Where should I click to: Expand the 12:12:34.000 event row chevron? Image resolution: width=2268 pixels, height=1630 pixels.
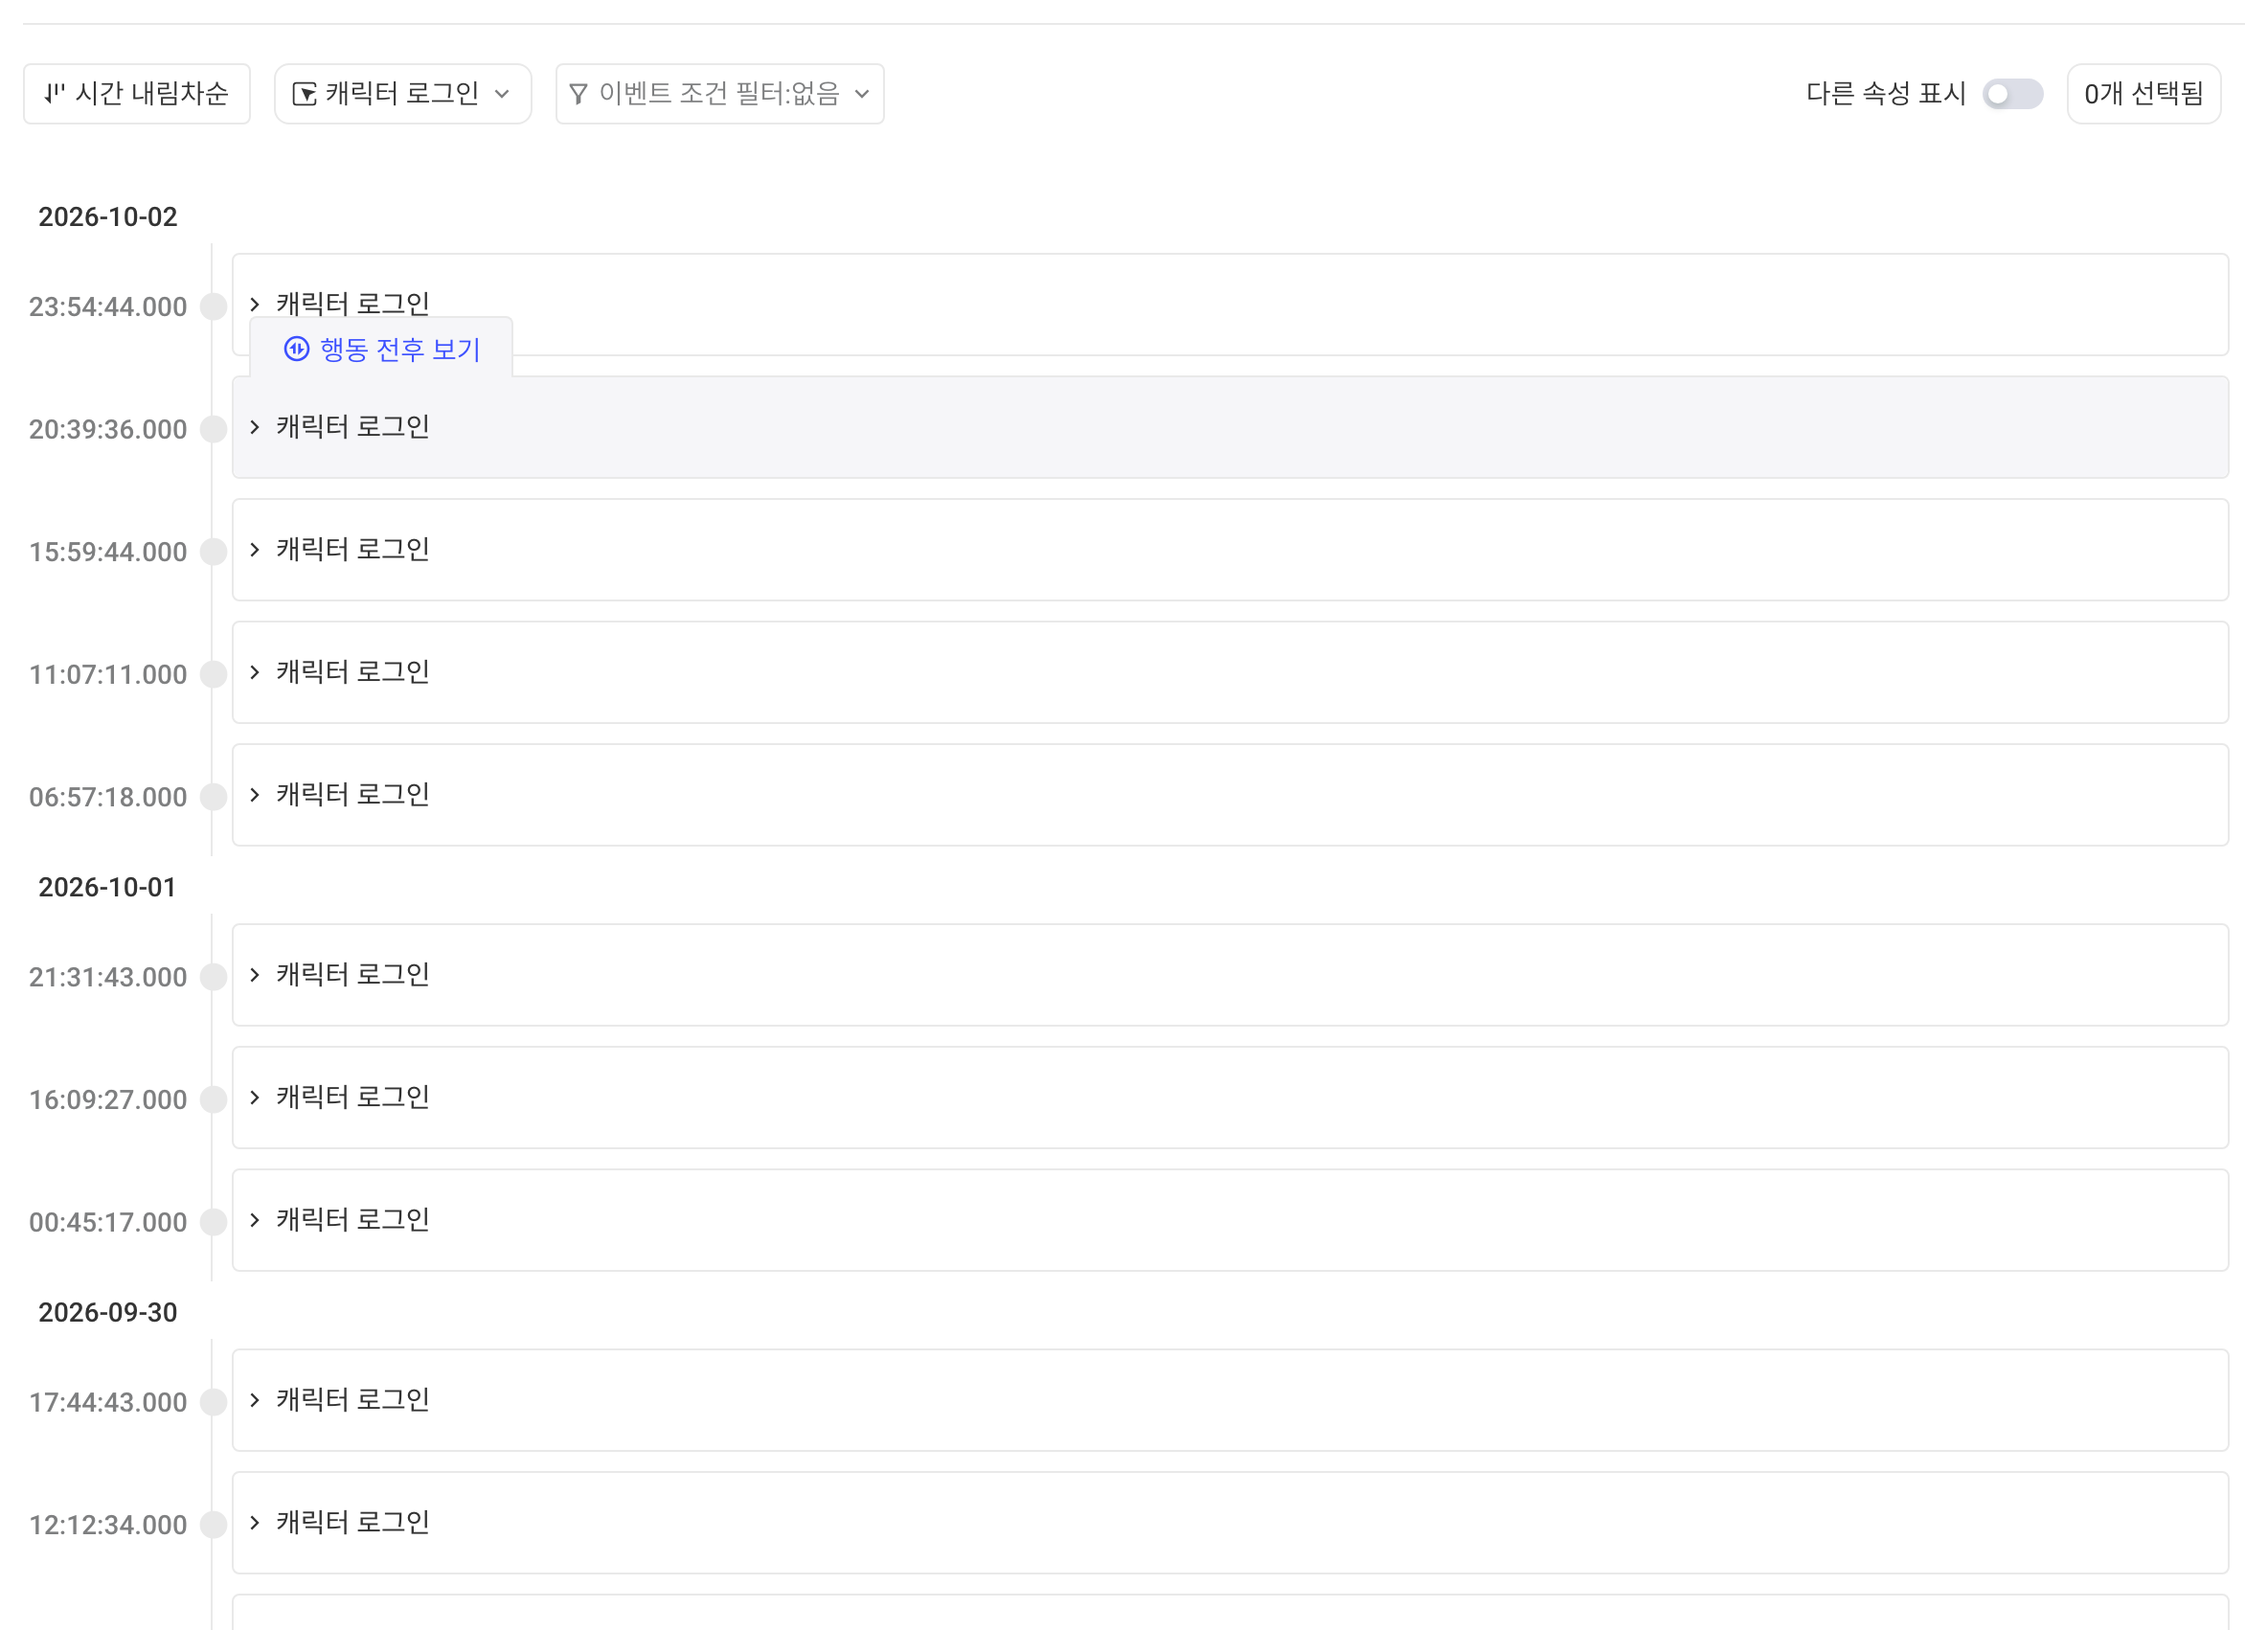(x=255, y=1522)
